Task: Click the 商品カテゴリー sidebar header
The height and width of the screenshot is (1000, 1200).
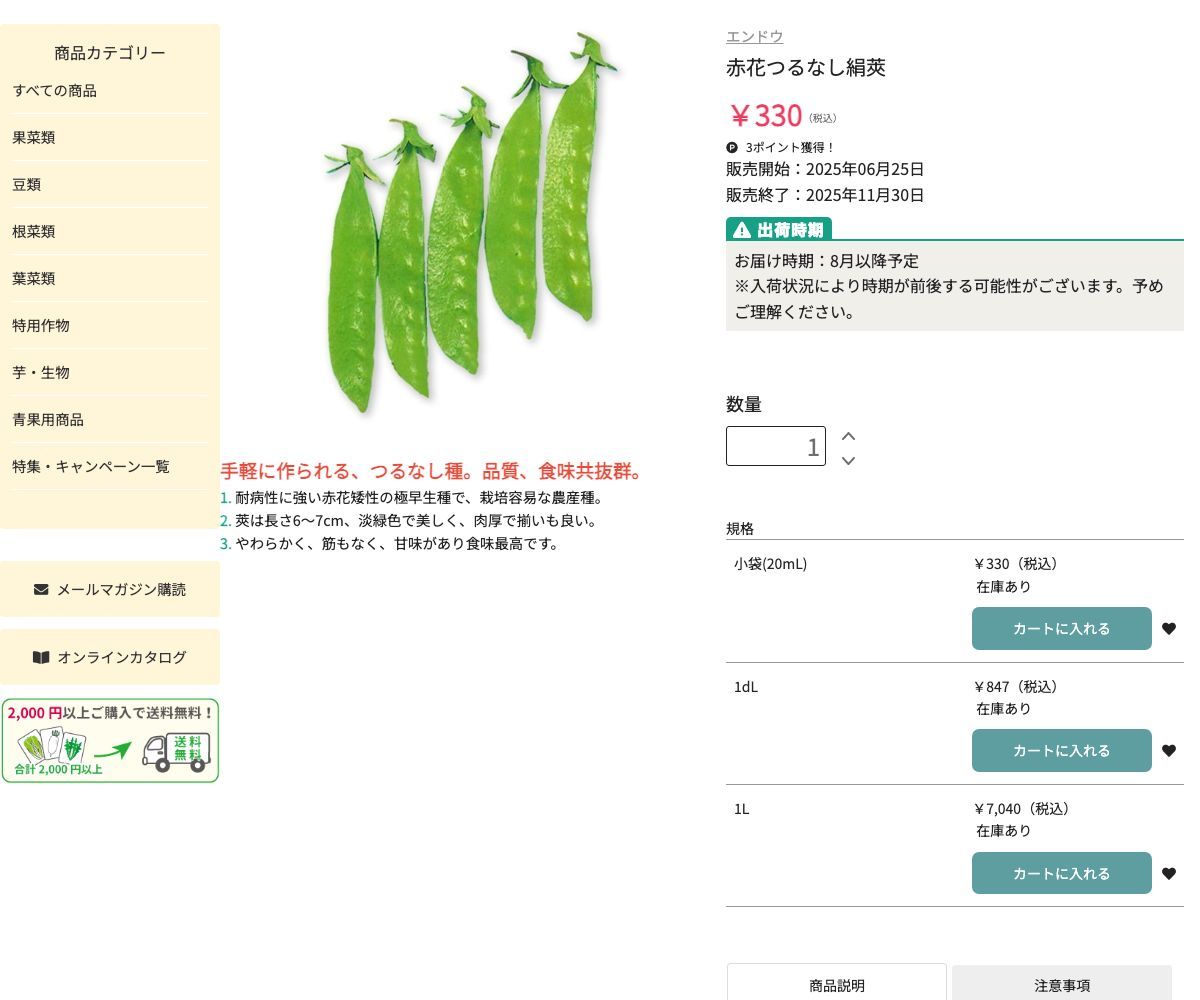Action: point(110,53)
